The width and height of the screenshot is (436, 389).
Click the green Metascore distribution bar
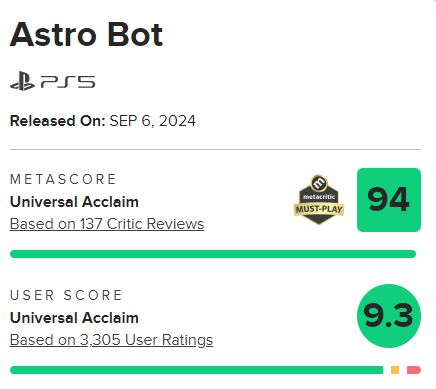tap(213, 254)
